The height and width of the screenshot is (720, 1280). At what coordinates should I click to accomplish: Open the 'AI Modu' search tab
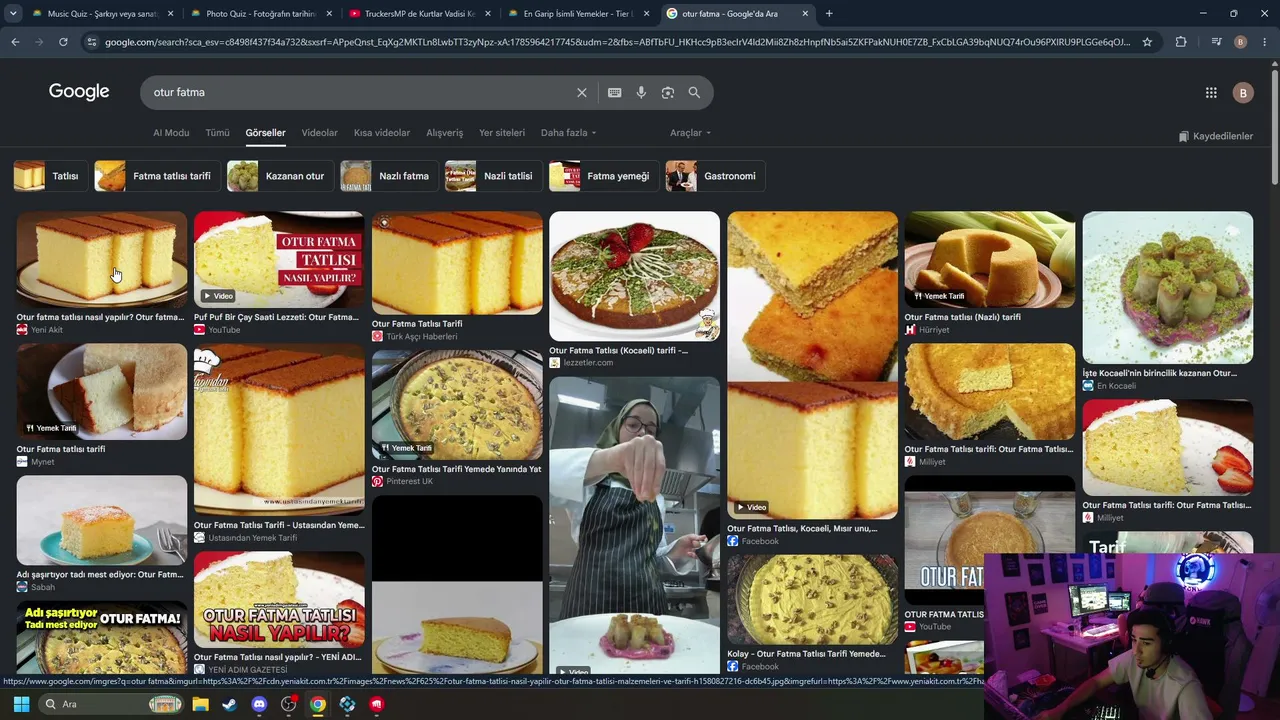click(171, 133)
